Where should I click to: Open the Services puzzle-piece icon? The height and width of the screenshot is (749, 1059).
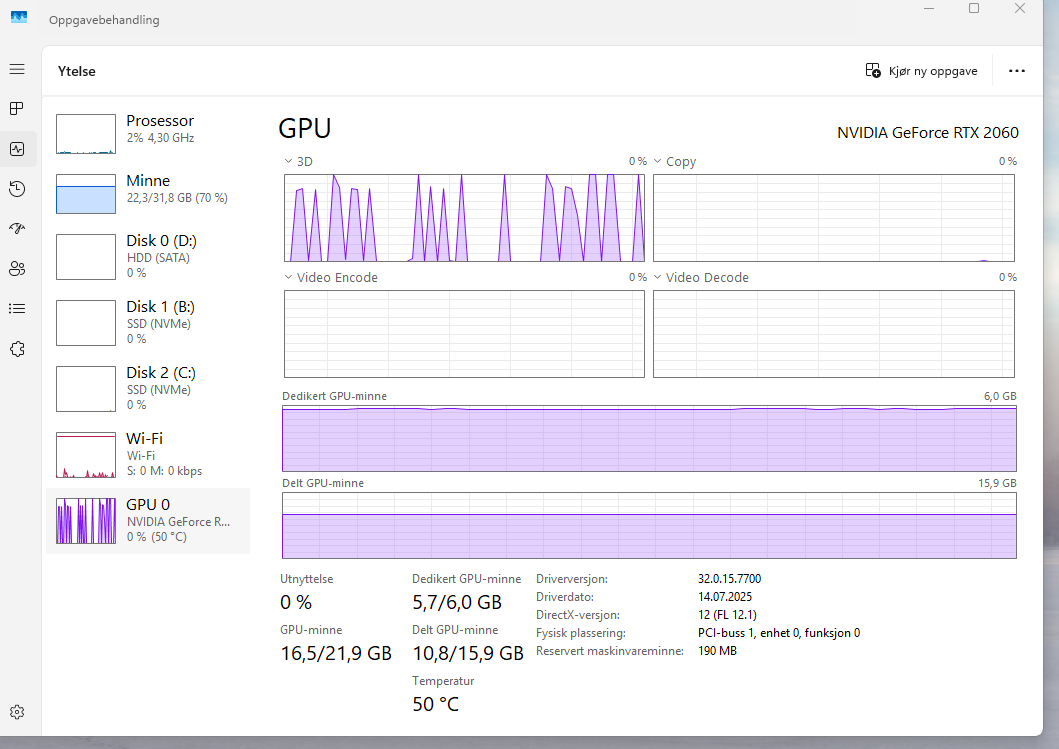tap(17, 349)
